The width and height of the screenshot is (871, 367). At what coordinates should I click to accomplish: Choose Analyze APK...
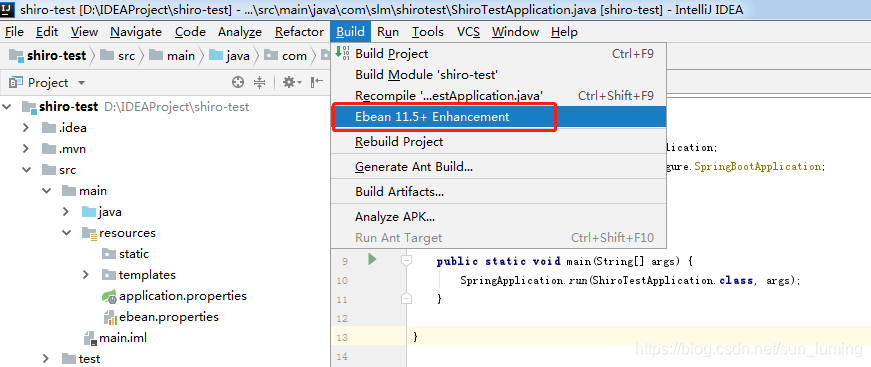498,217
